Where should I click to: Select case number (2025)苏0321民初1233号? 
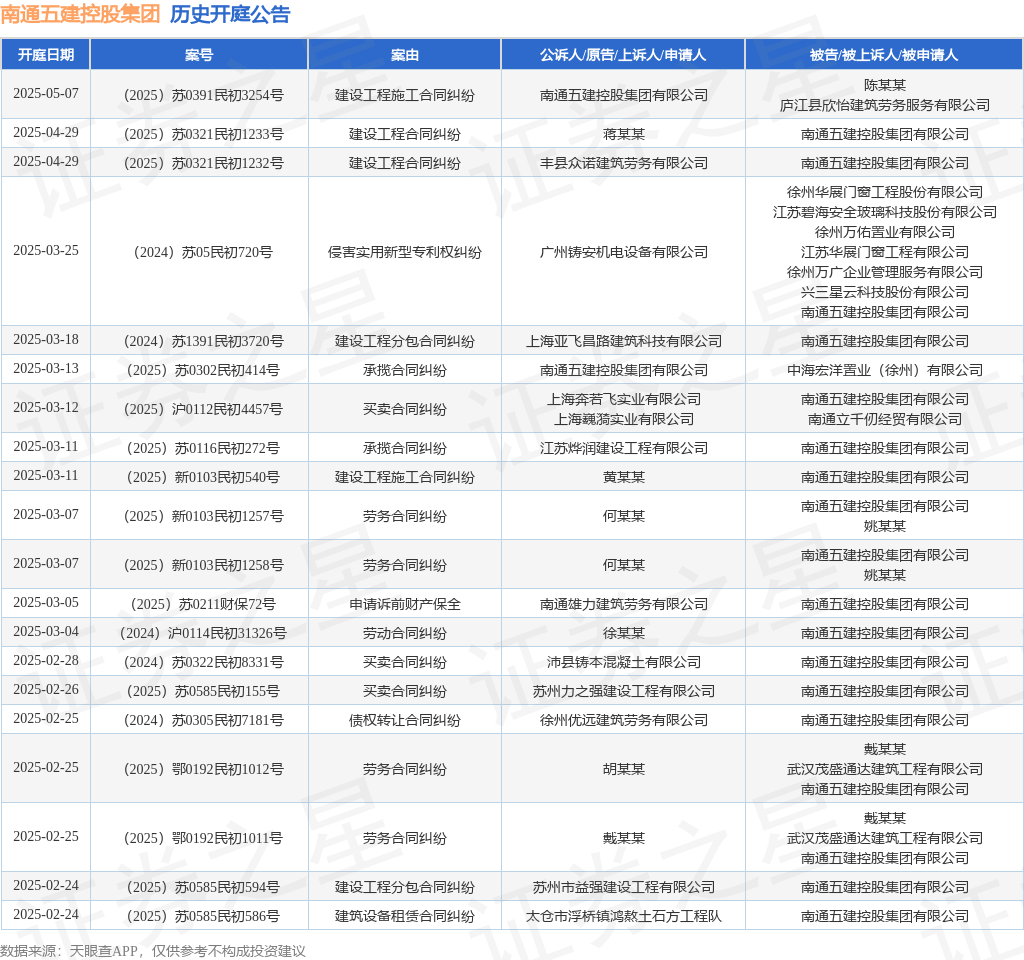(x=204, y=135)
